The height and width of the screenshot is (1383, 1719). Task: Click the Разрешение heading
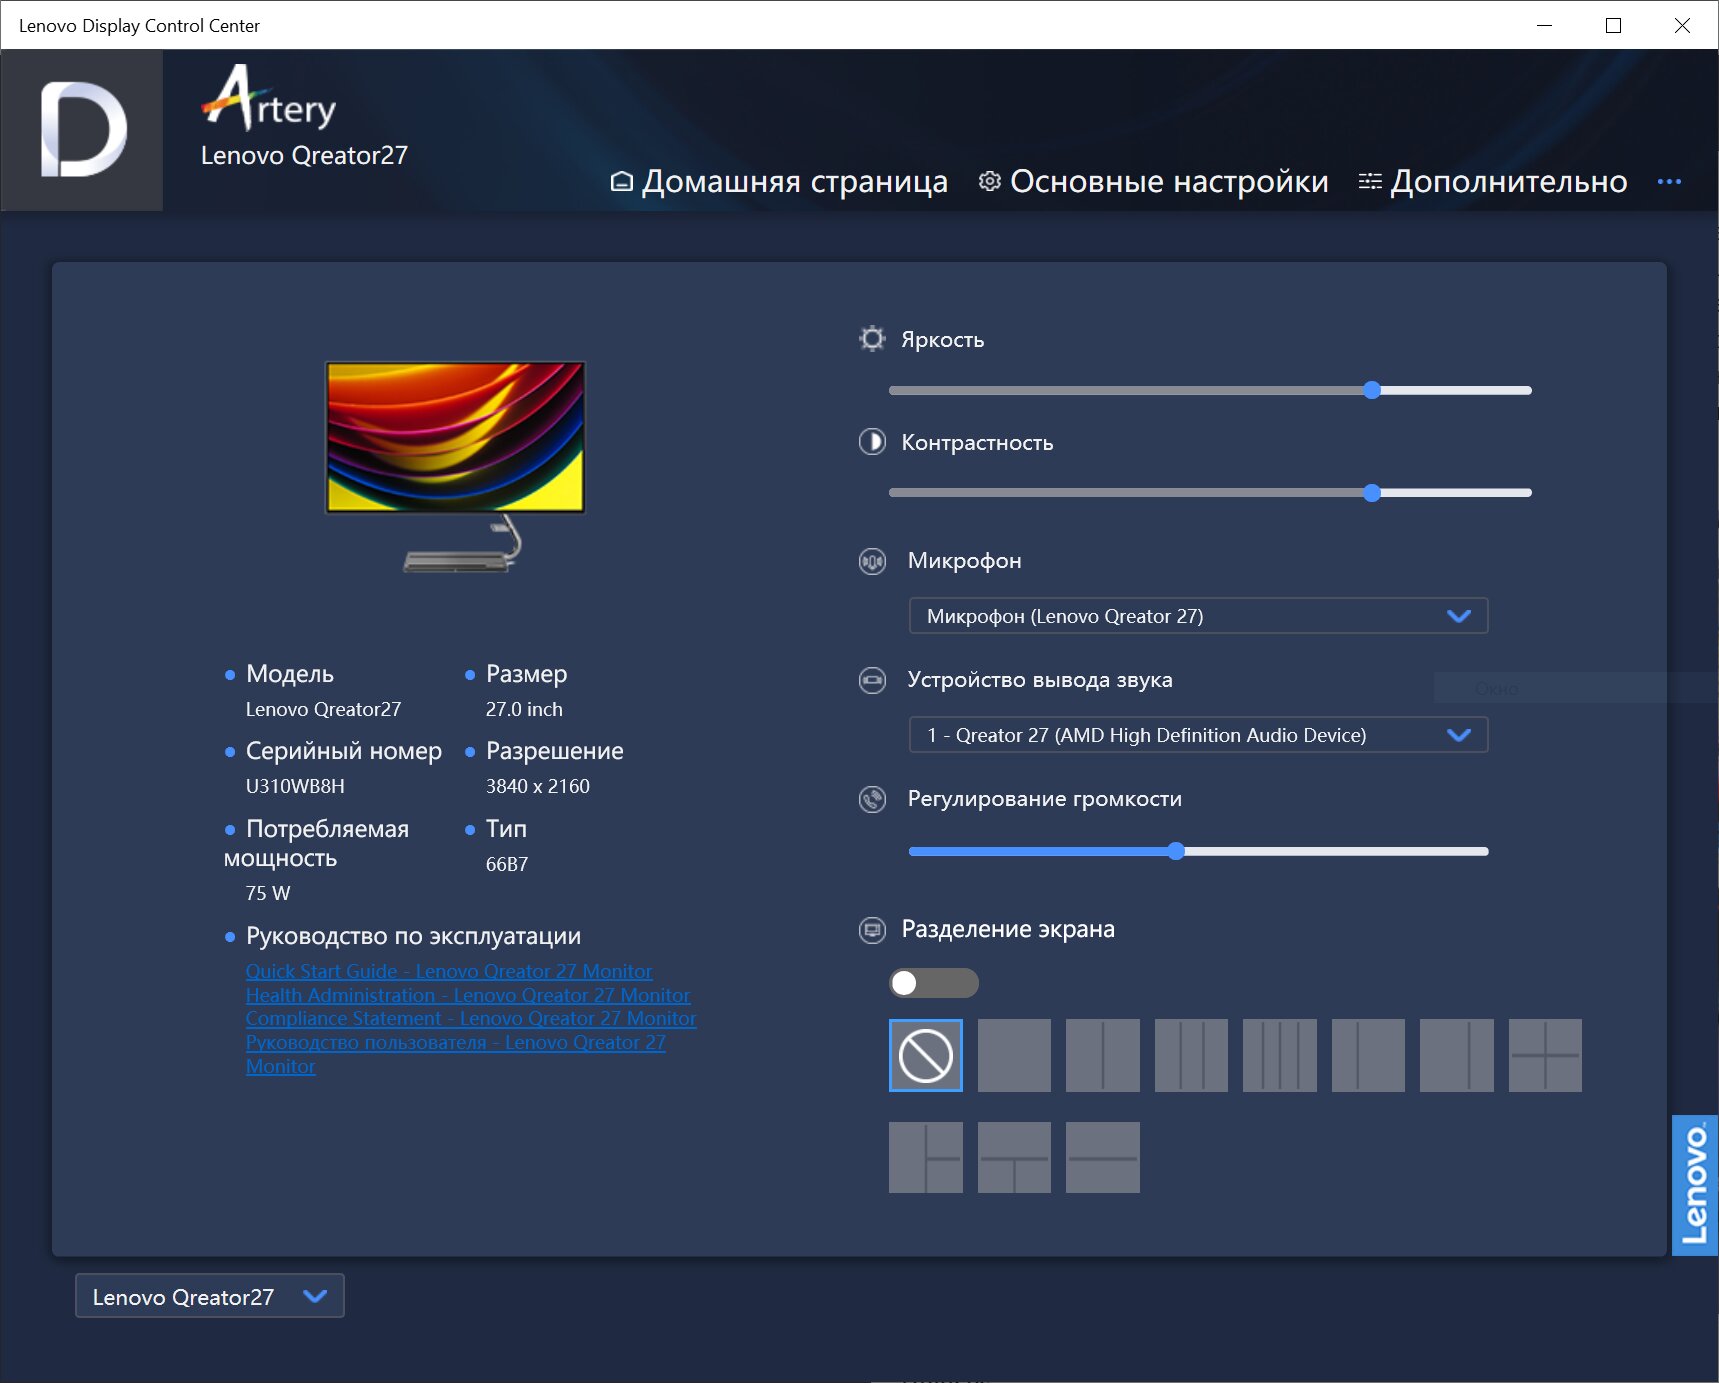pos(555,751)
